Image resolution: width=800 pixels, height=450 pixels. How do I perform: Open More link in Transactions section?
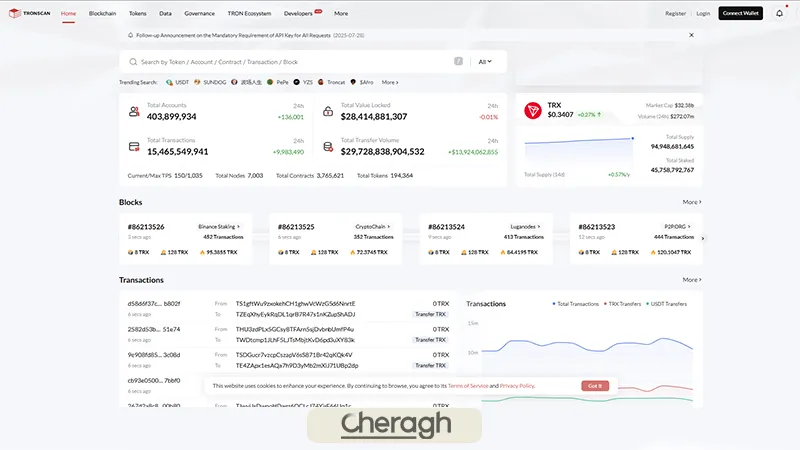[692, 280]
